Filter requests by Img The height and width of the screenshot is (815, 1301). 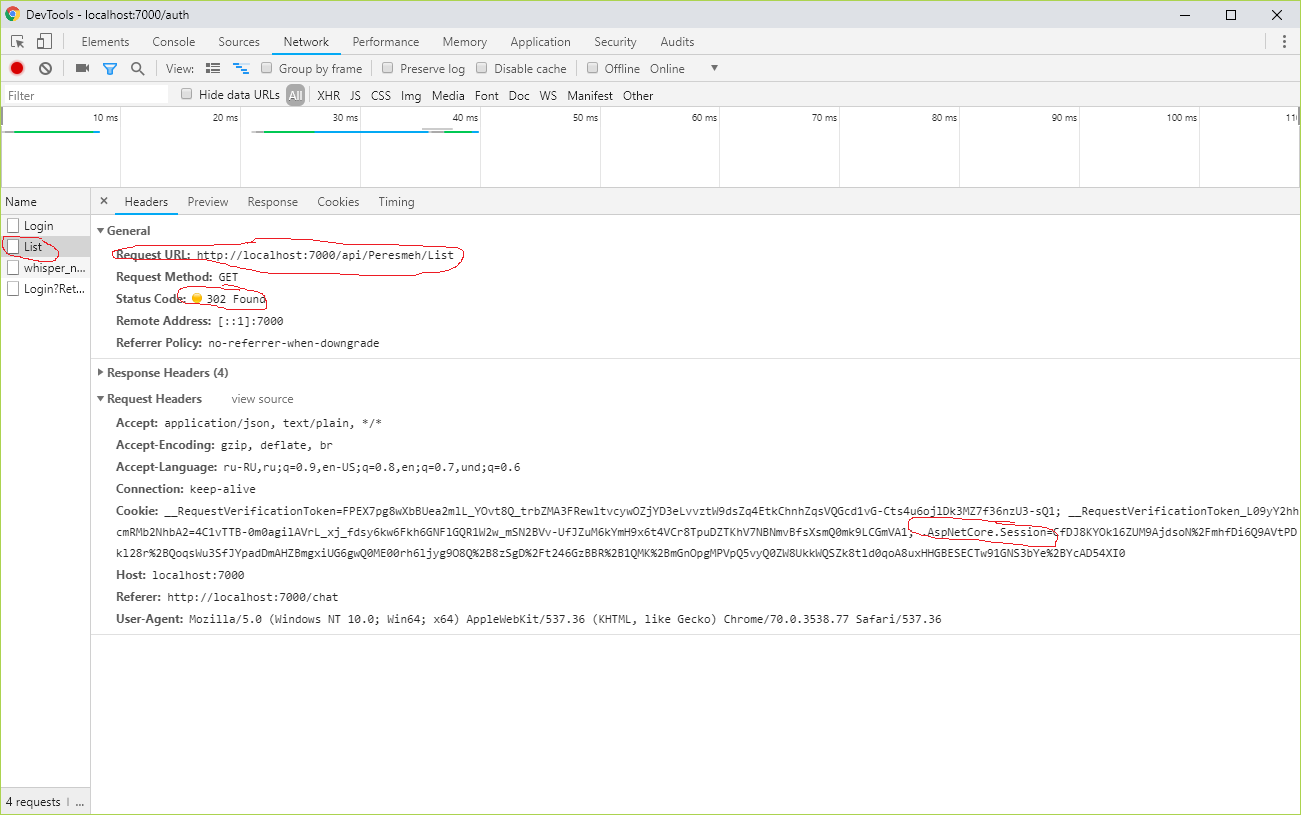click(411, 96)
